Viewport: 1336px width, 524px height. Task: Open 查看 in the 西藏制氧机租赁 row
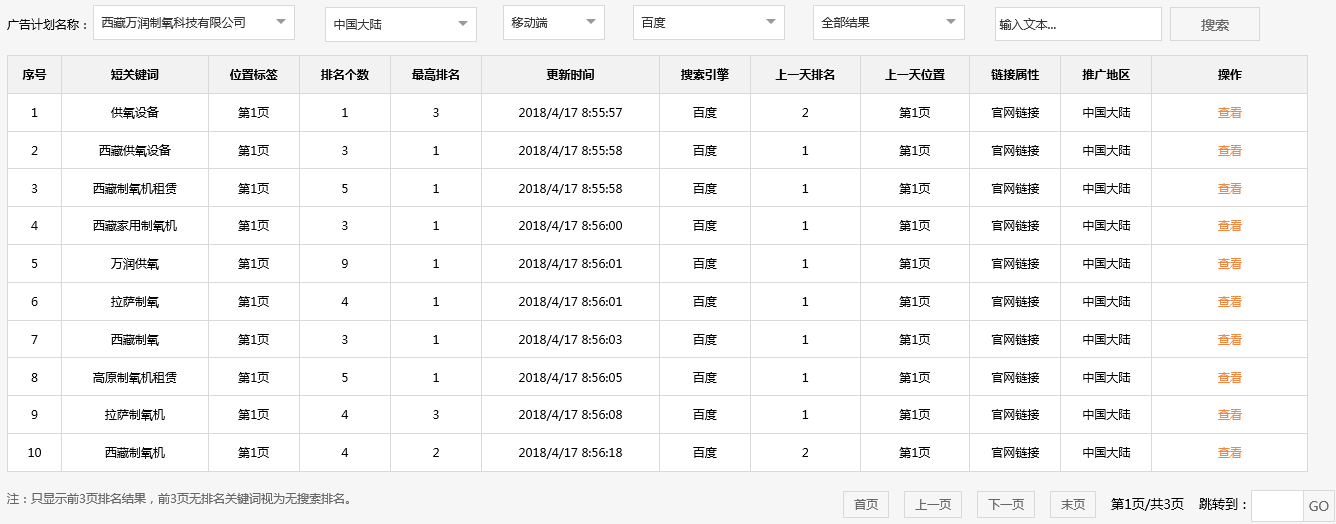coord(1229,189)
